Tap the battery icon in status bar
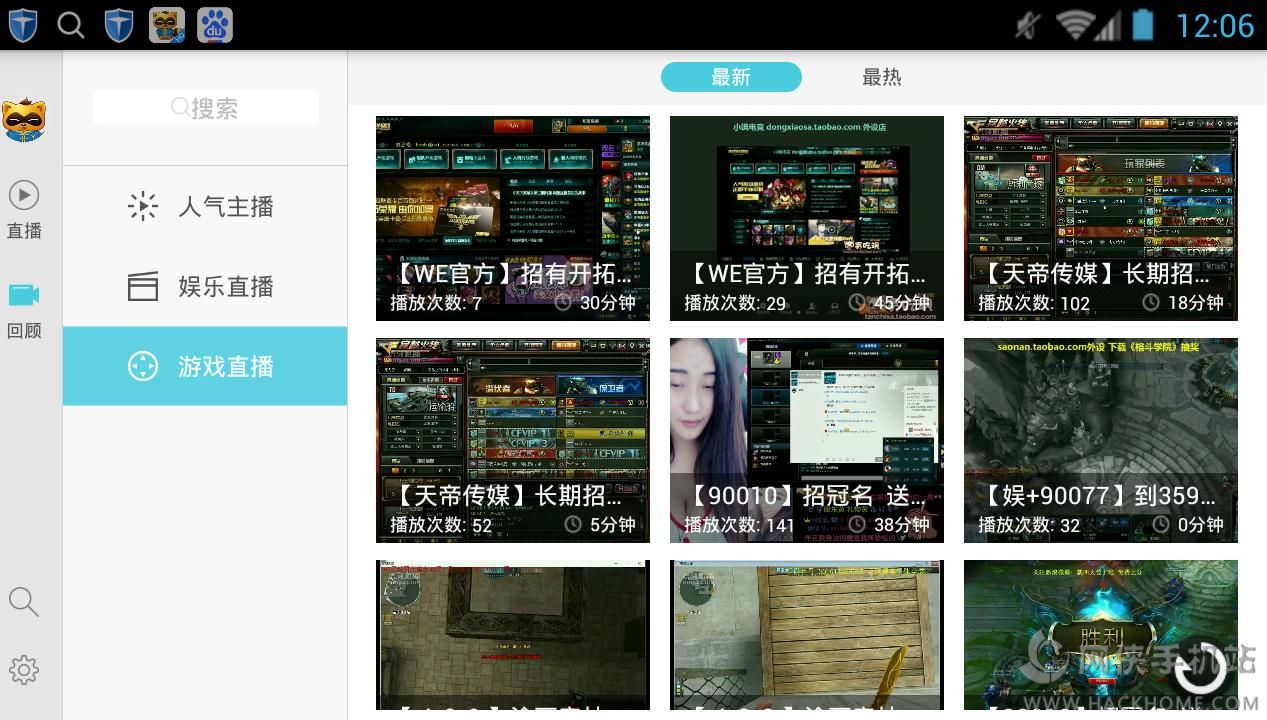This screenshot has width=1267, height=720. tap(1143, 26)
